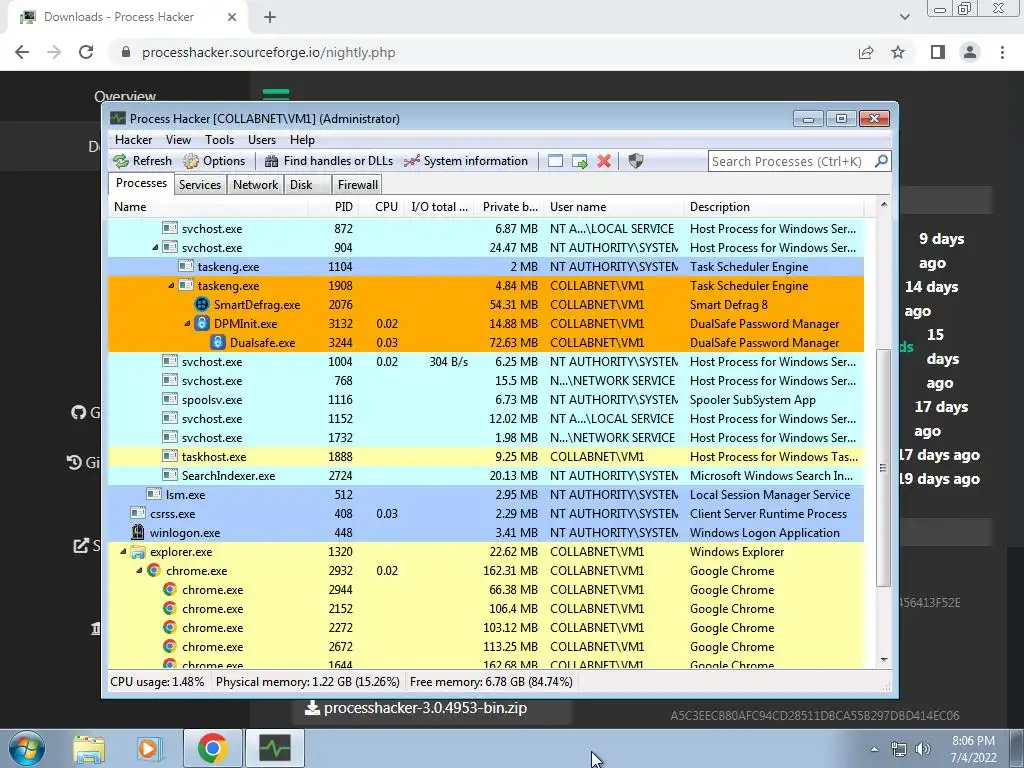1024x768 pixels.
Task: Open the Hacker menu
Action: point(133,140)
